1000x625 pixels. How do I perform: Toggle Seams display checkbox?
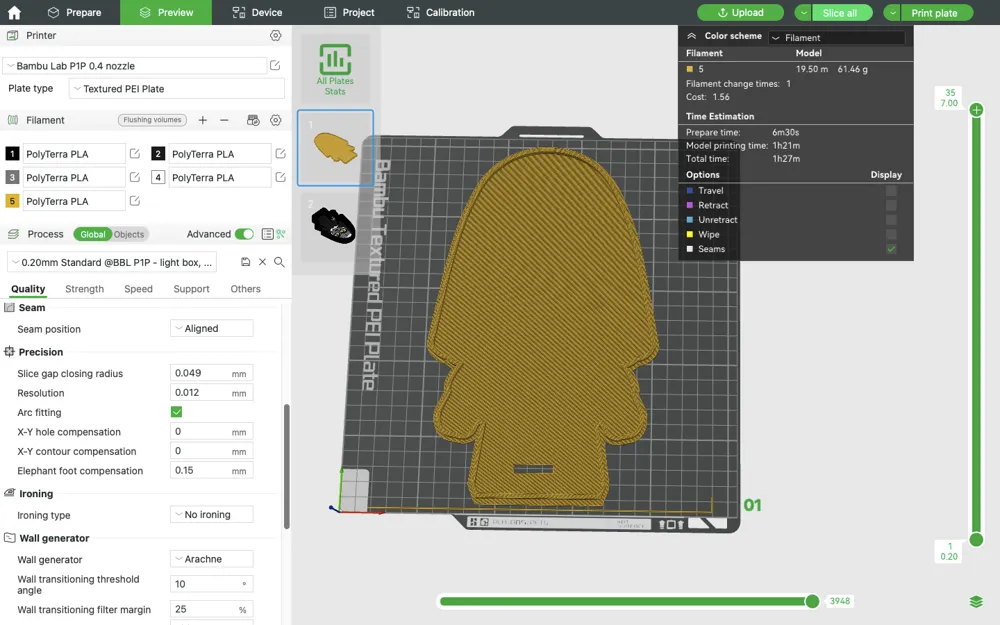(x=892, y=249)
